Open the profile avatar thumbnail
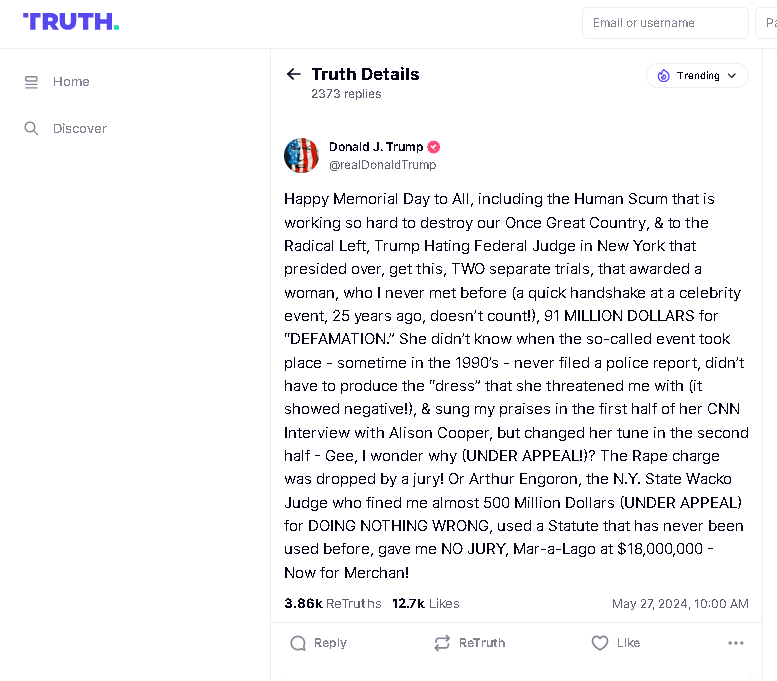 coord(301,155)
